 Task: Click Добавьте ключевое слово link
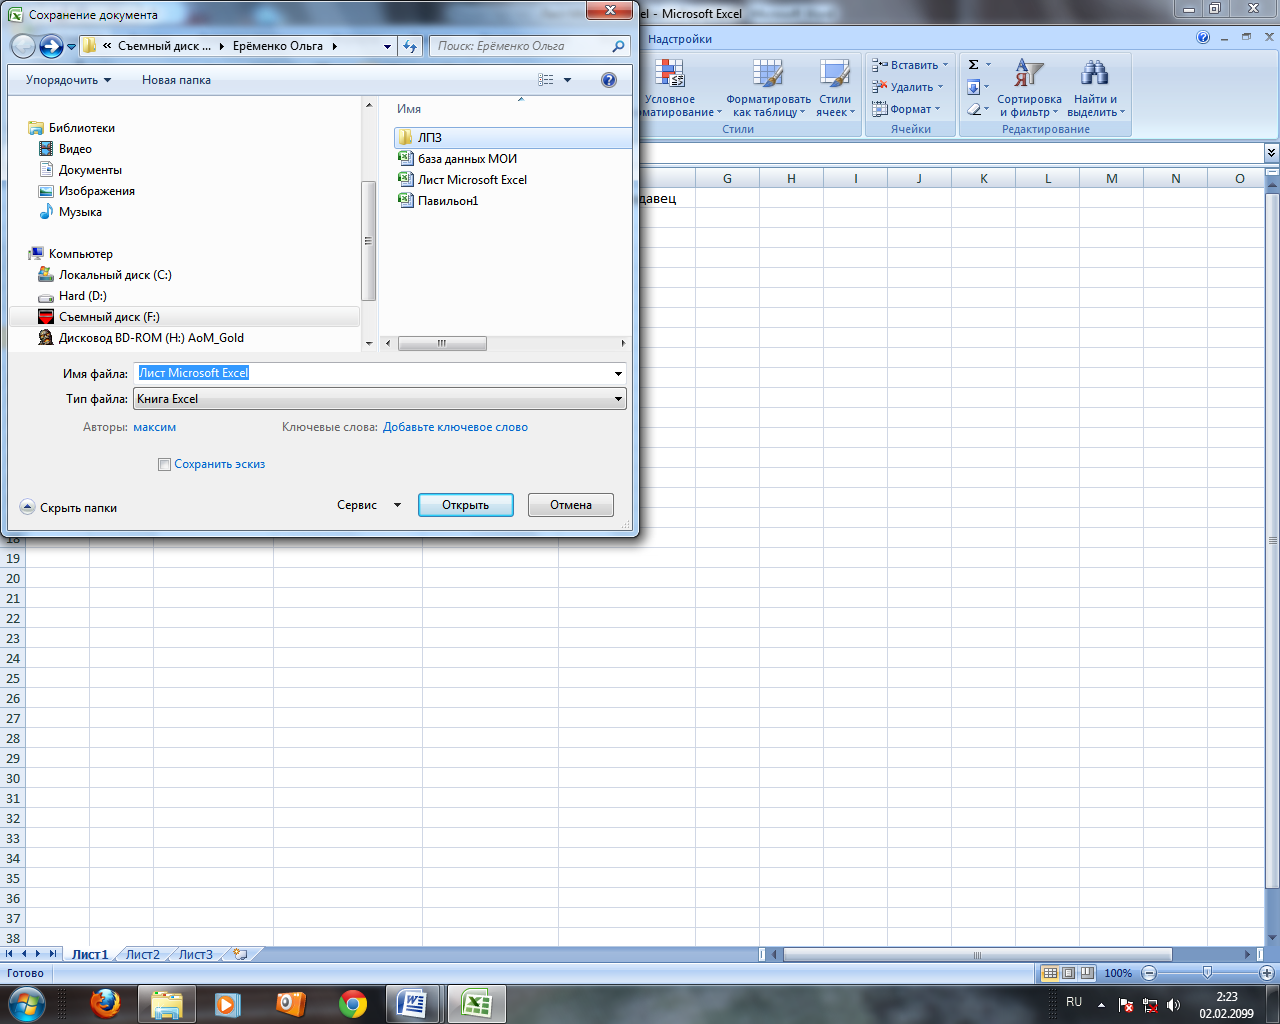(x=455, y=427)
